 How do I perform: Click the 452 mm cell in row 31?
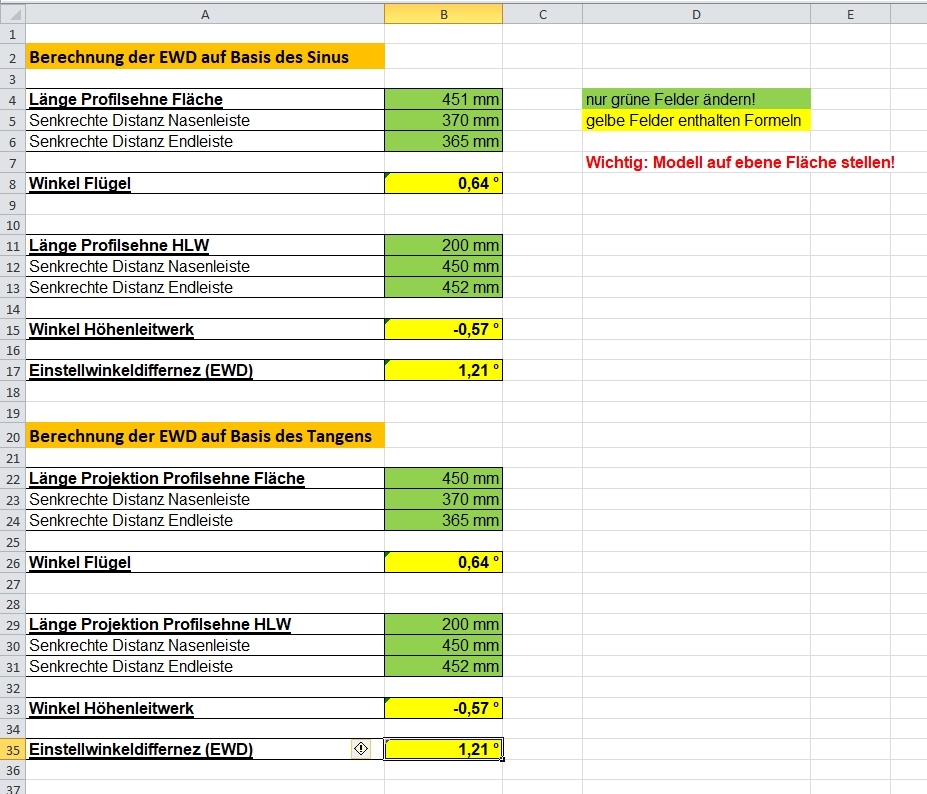(443, 666)
